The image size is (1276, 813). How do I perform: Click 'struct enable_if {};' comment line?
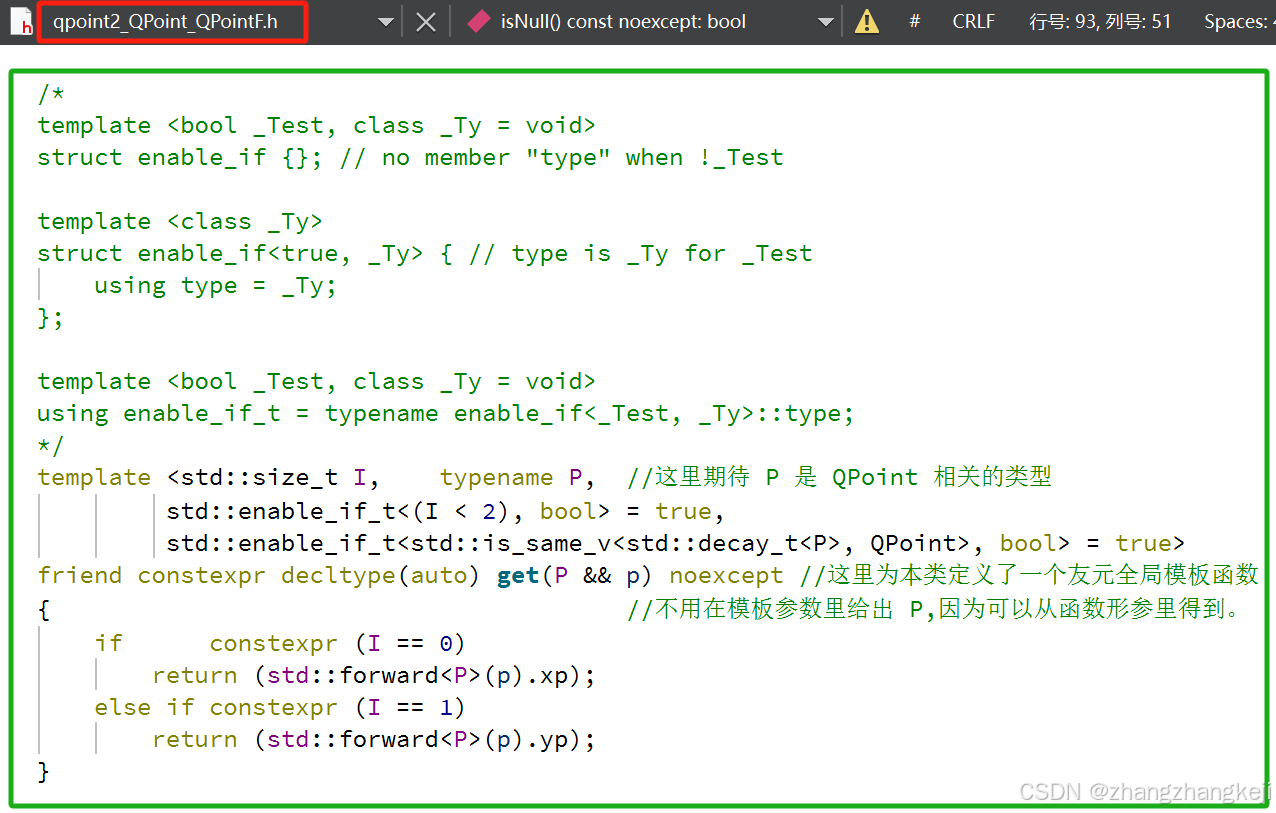pyautogui.click(x=410, y=158)
